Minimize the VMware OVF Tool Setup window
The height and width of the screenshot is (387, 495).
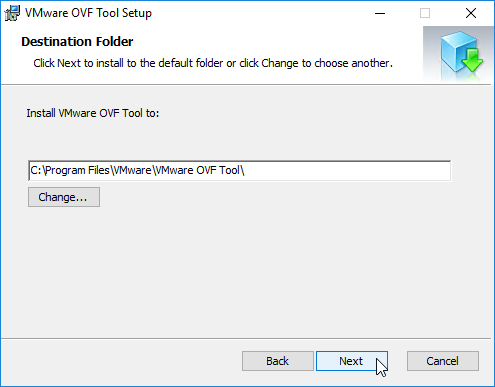point(380,13)
